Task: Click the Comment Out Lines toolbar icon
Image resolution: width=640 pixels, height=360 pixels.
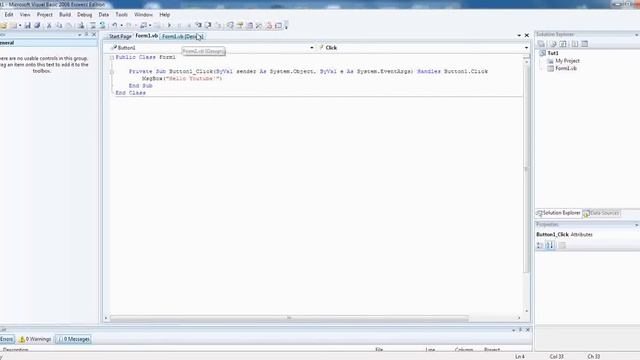Action: [93, 25]
